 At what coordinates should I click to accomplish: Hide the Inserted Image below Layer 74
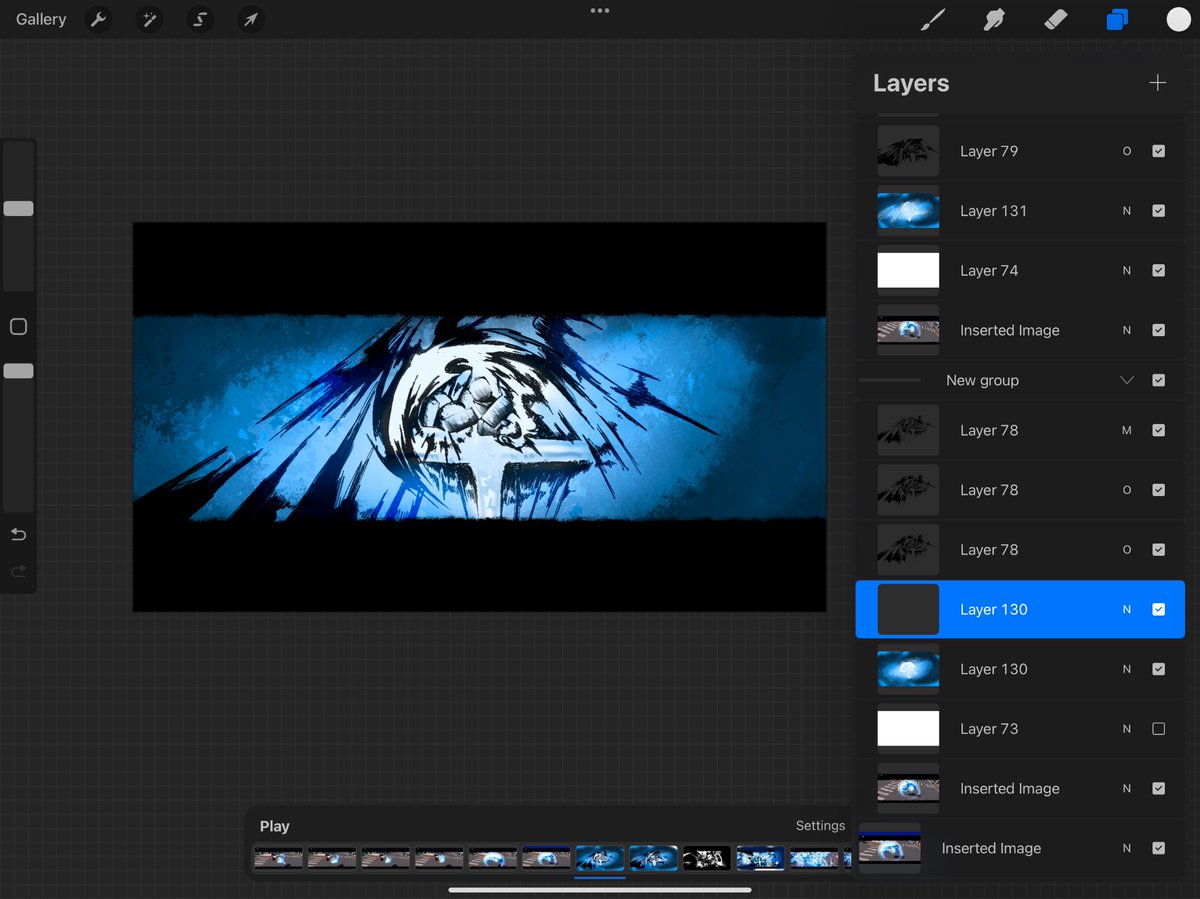tap(1158, 330)
